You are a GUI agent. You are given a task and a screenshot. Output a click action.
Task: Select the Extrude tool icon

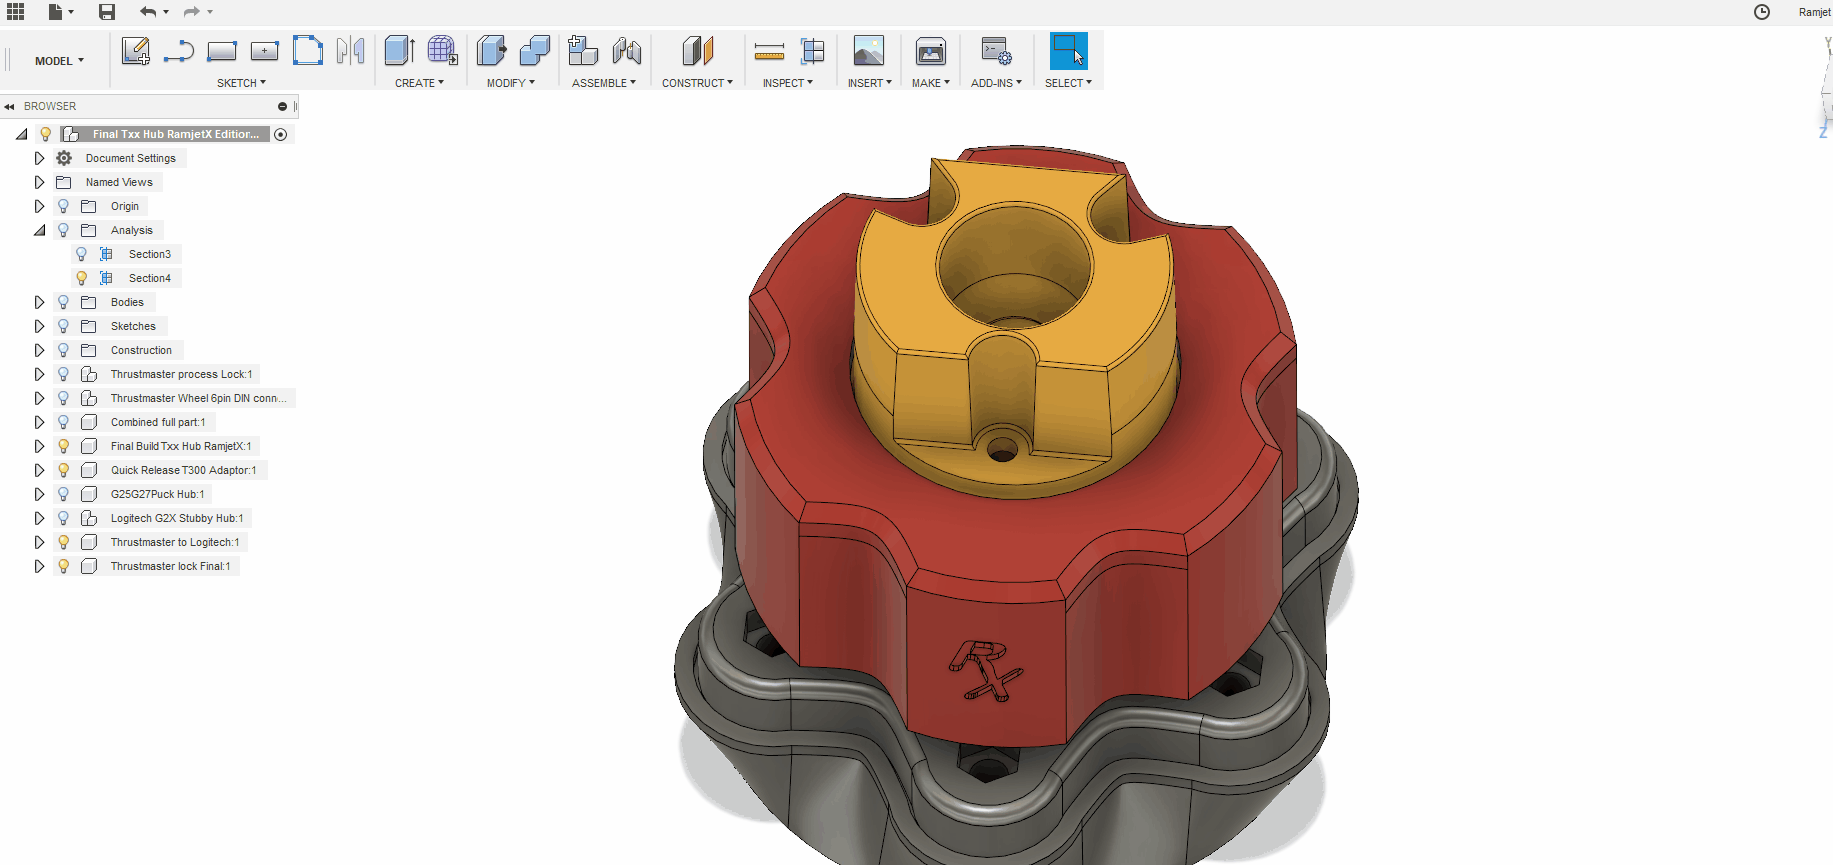coord(399,51)
